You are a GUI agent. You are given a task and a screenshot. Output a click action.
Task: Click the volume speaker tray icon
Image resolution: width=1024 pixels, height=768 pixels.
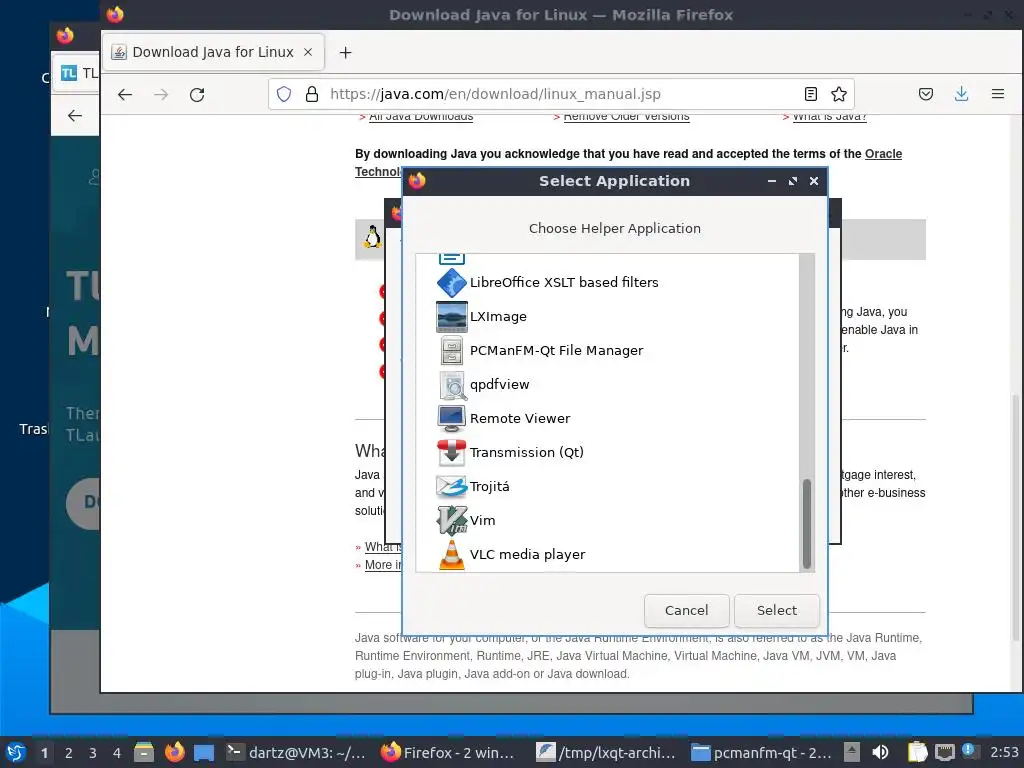pos(880,752)
